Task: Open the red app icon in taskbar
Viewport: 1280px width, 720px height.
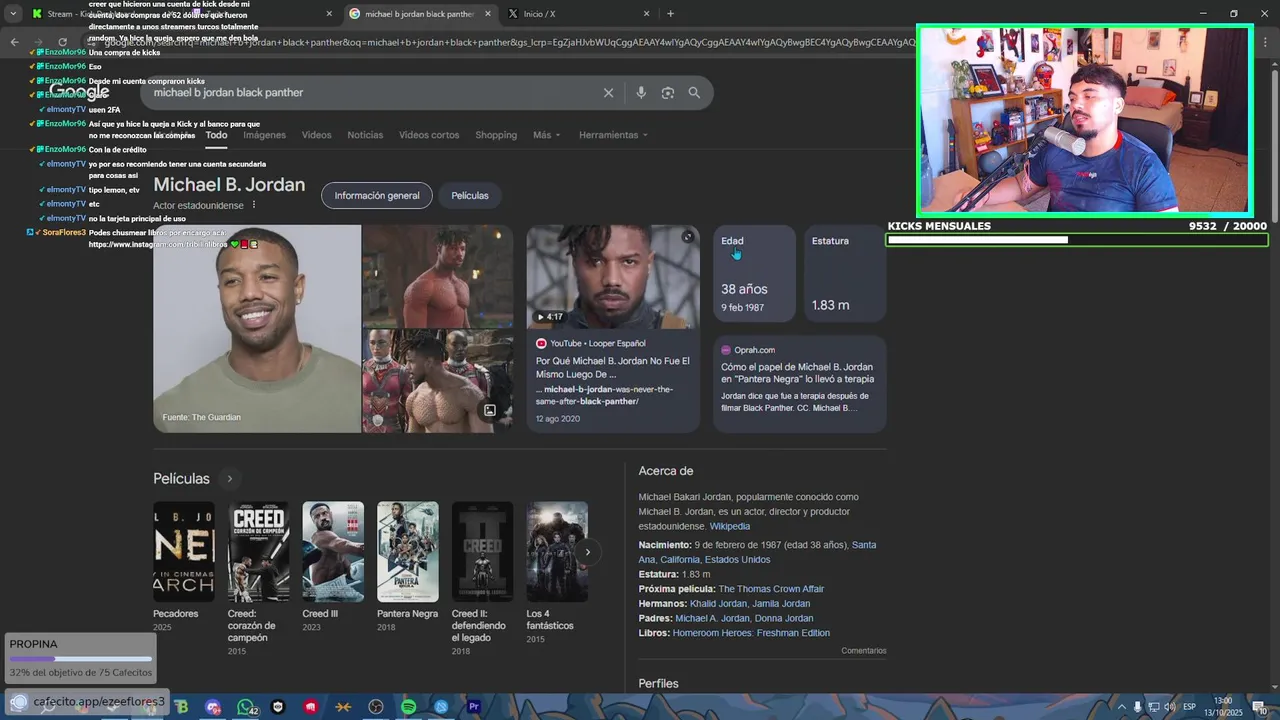Action: tap(311, 707)
